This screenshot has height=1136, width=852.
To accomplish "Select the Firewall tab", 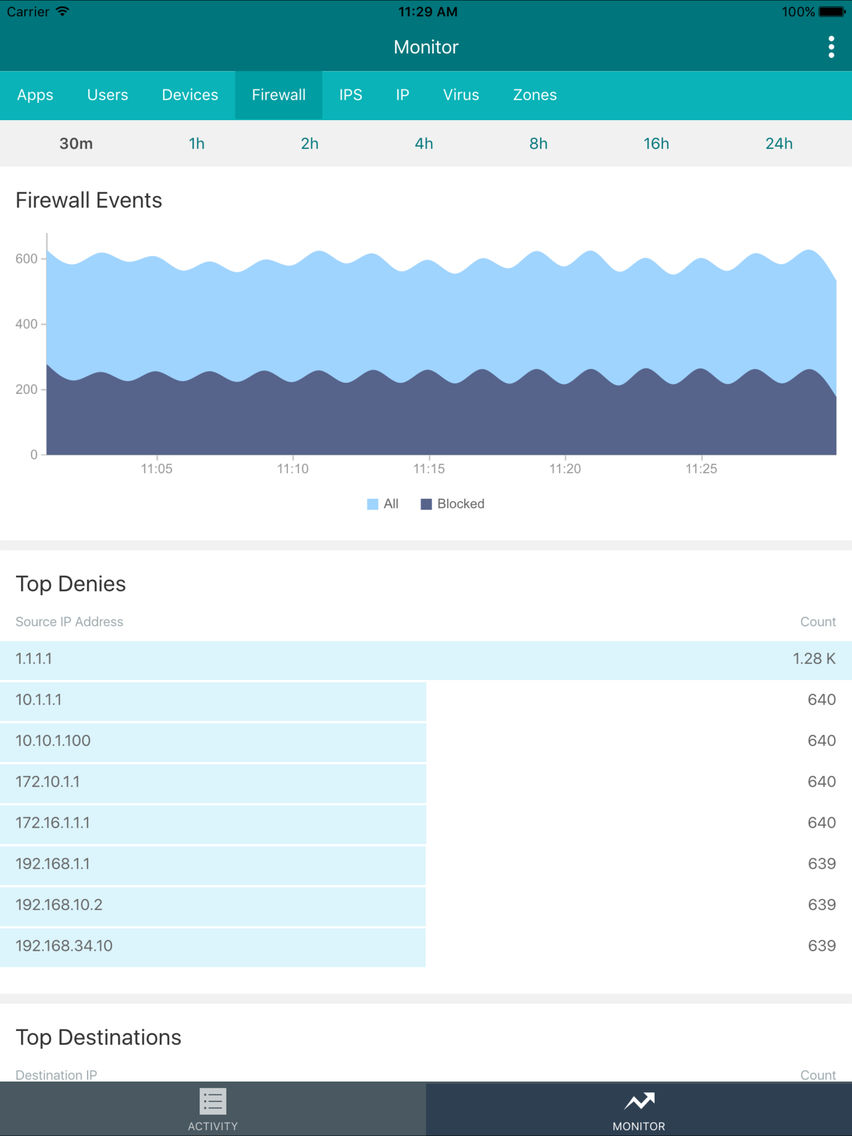I will [279, 95].
